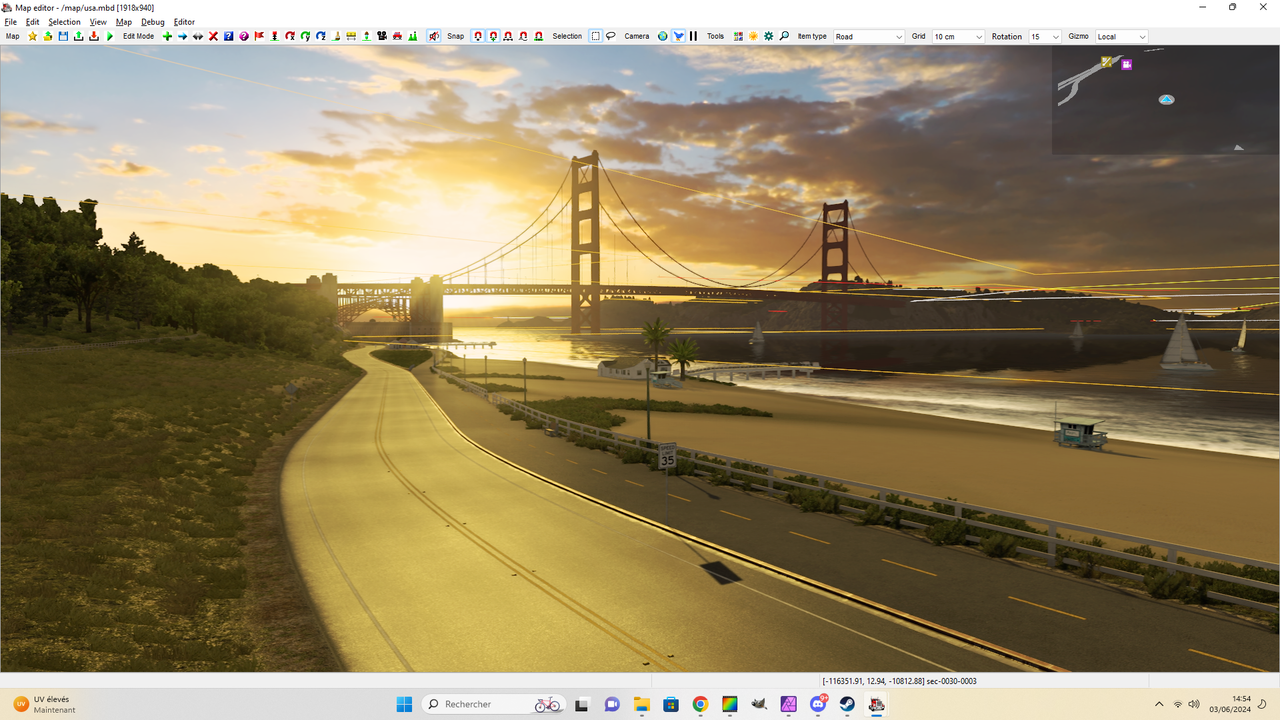1280x720 pixels.
Task: Click the rotate around X axis icon
Action: click(x=290, y=36)
